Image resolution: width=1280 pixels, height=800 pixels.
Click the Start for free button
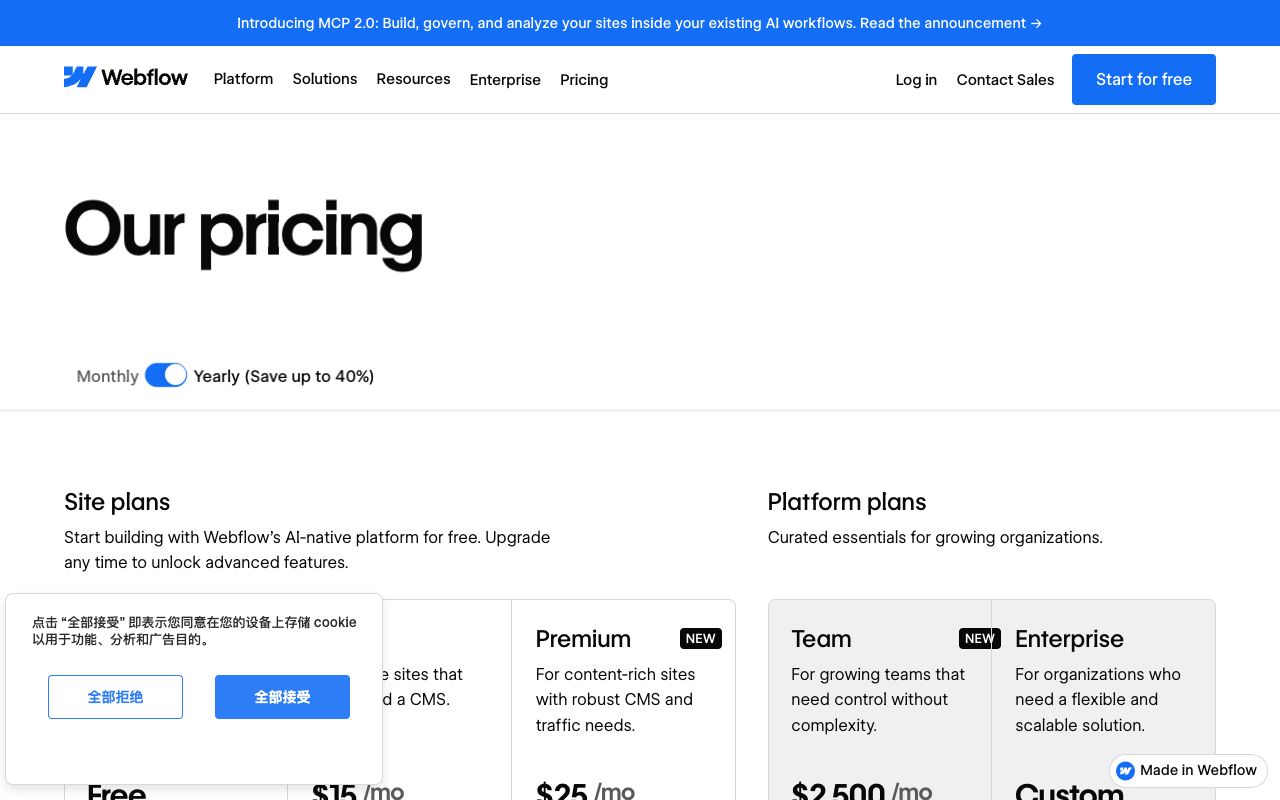(x=1144, y=79)
